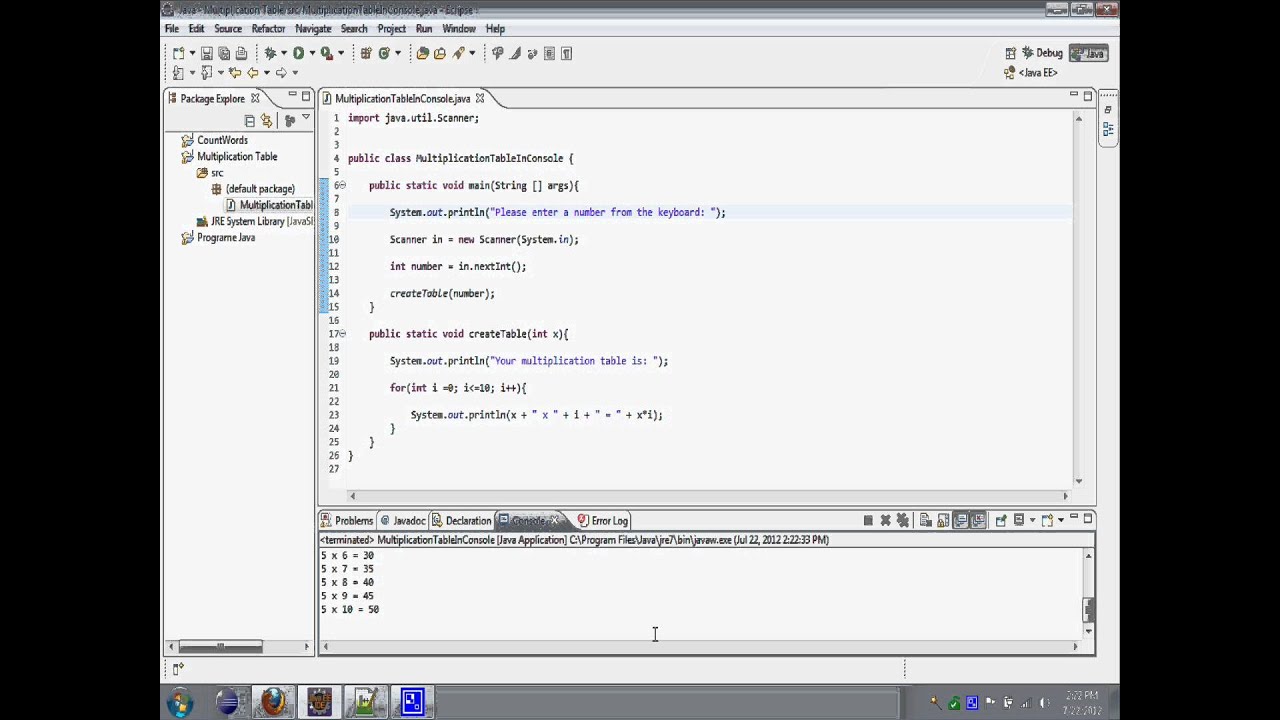Open dropdown next to External Tools

(340, 53)
